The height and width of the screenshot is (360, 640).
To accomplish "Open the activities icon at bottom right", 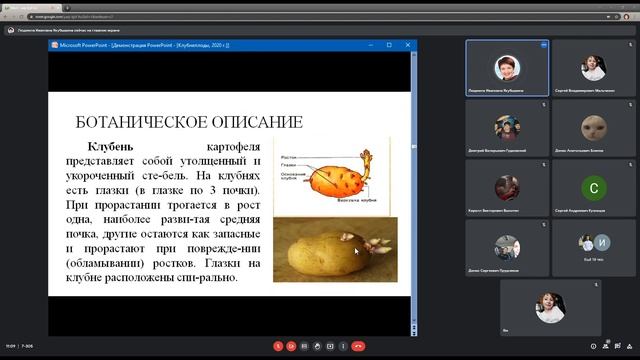I will [630, 346].
